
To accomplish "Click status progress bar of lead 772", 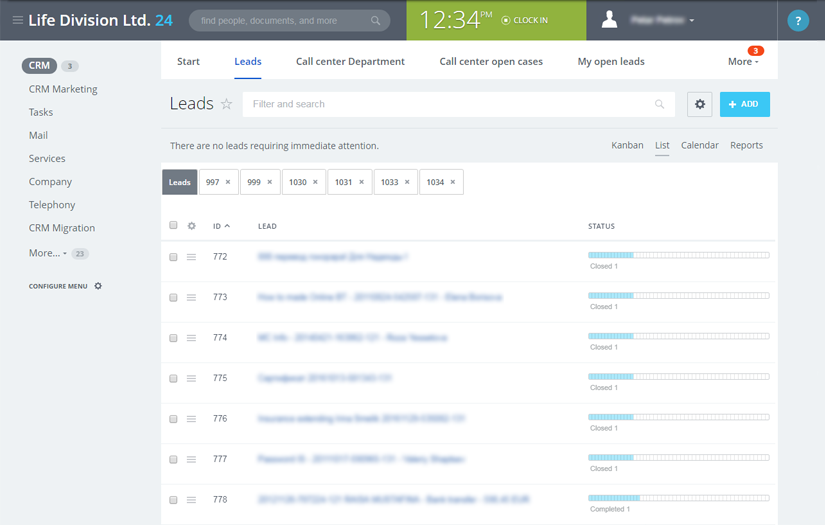I will click(x=679, y=255).
